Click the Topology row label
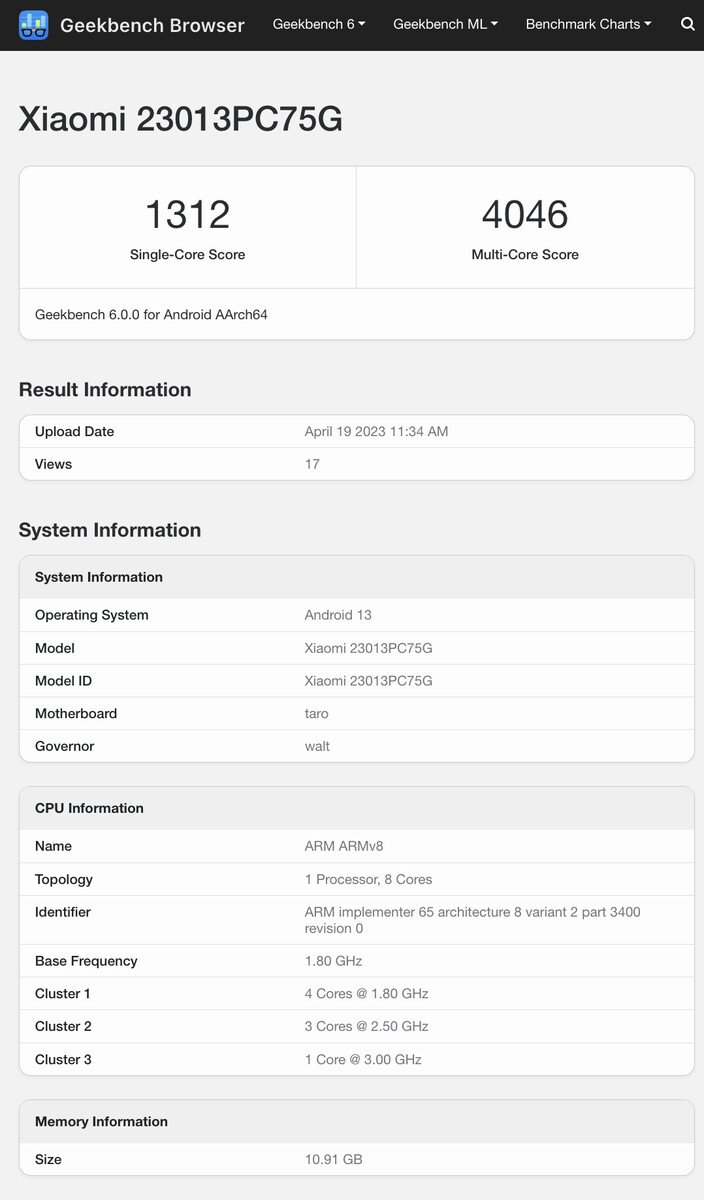This screenshot has width=704, height=1200. point(64,880)
